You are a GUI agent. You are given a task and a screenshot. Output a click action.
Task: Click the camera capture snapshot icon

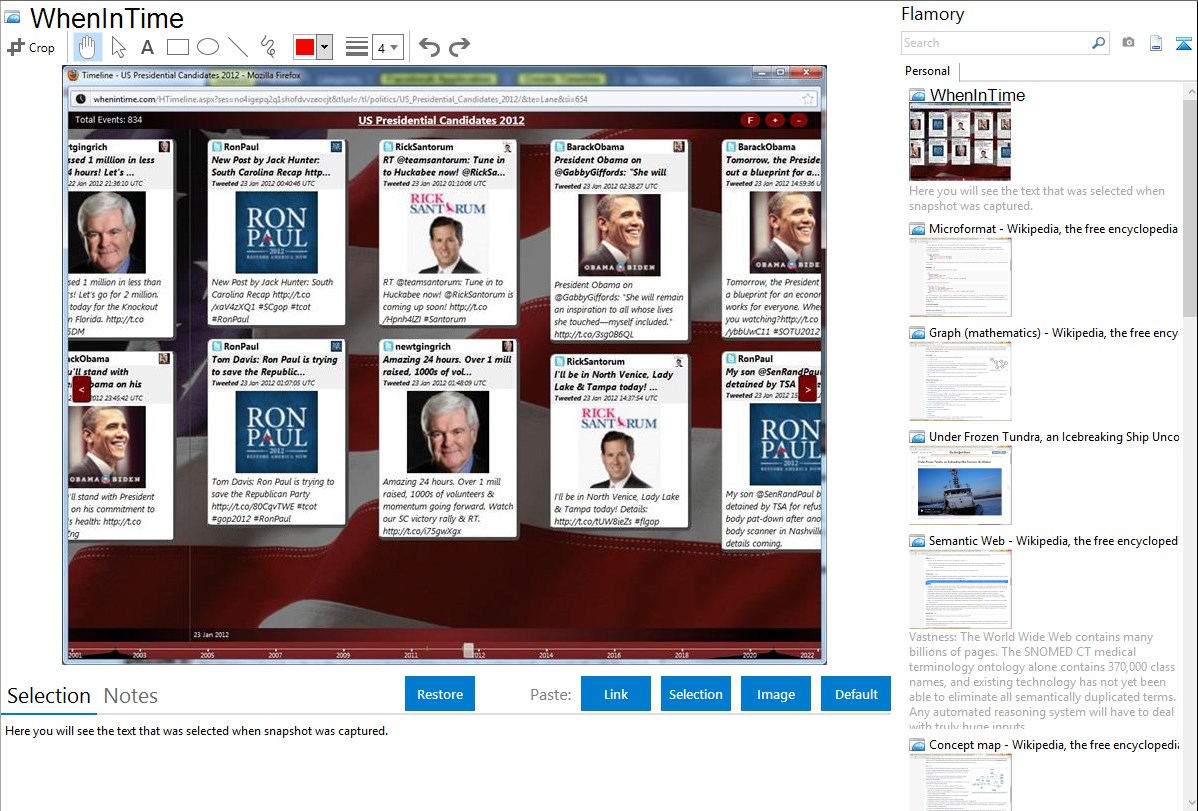[1128, 43]
